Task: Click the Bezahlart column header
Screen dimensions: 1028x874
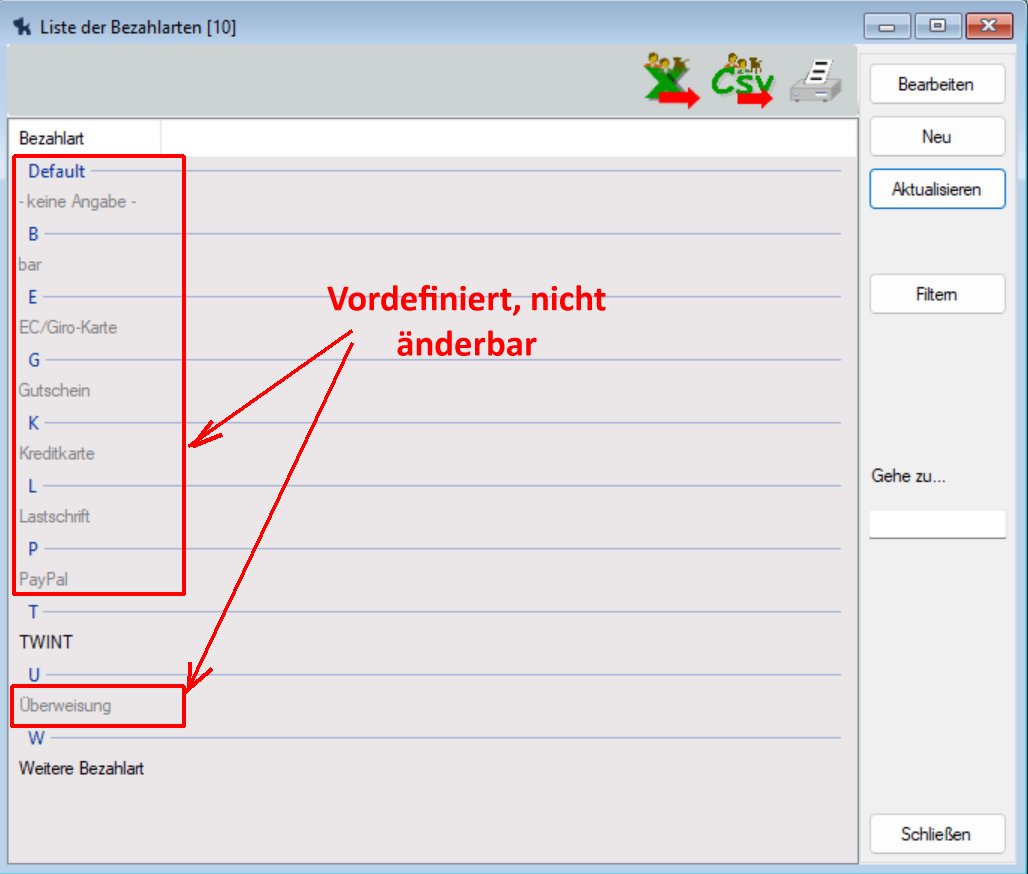Action: 52,139
